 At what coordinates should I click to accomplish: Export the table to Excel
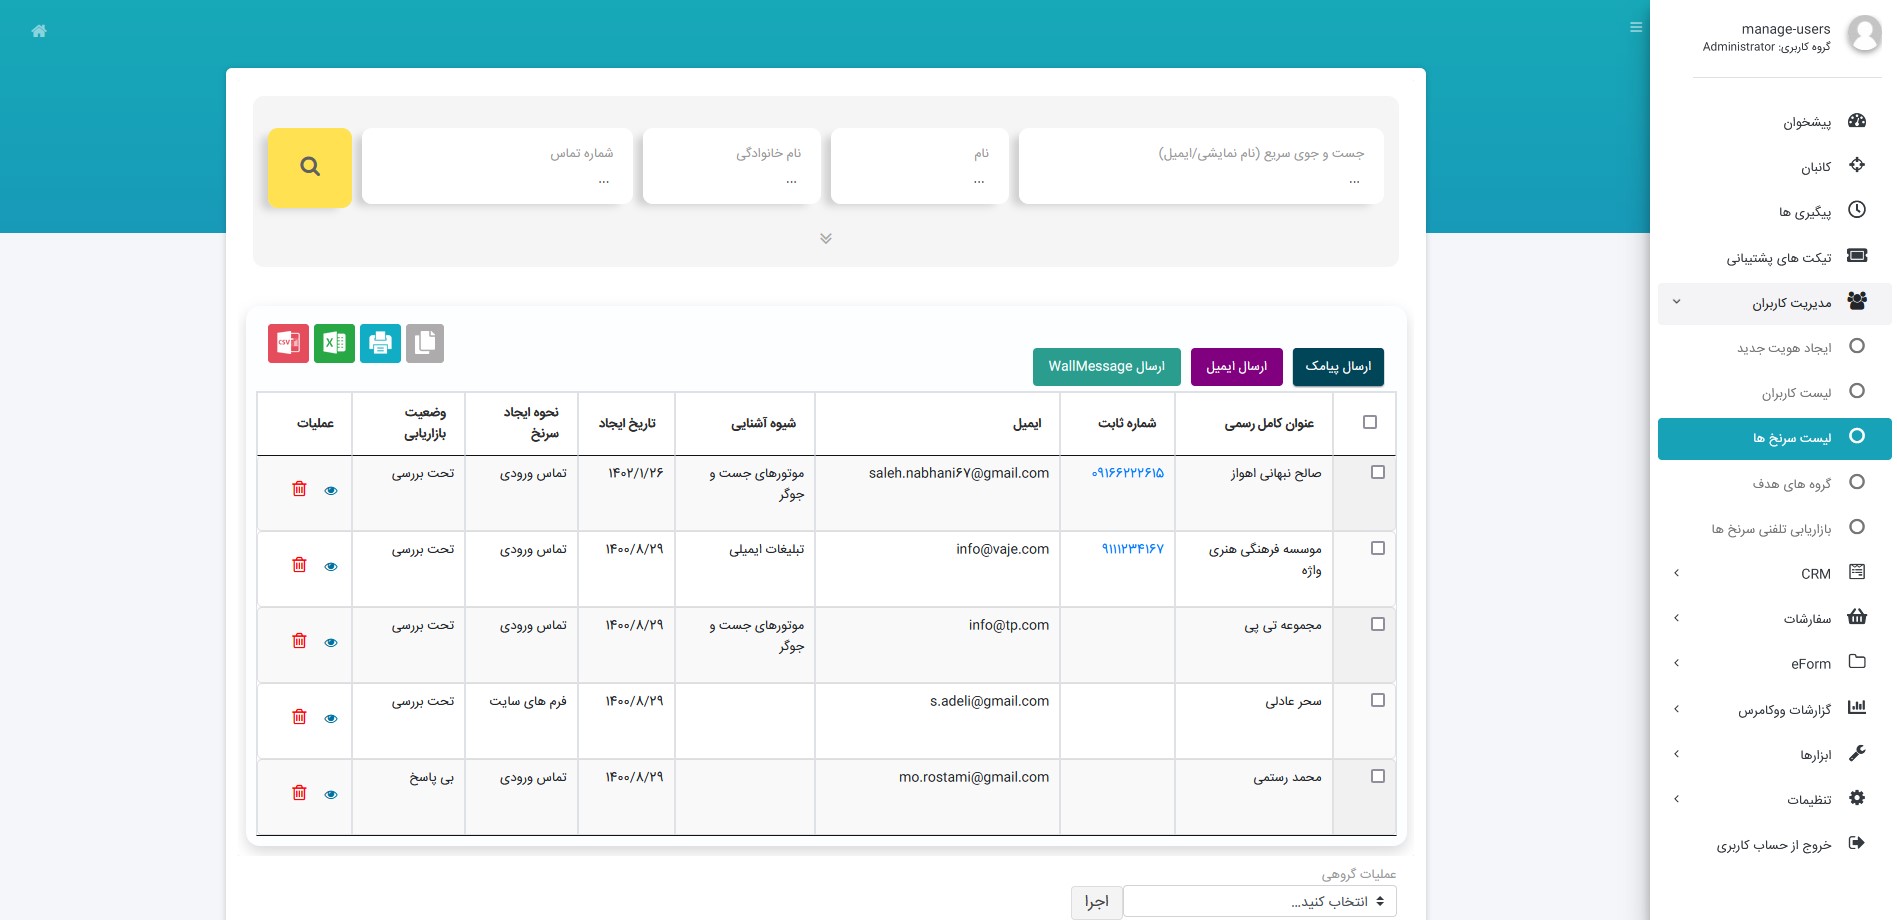click(x=334, y=343)
